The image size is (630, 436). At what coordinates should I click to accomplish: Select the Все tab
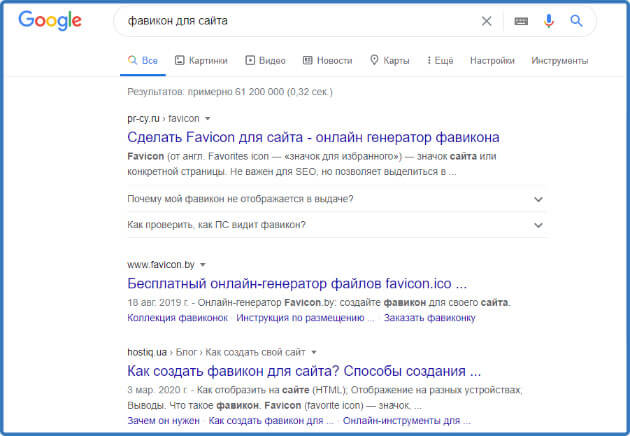143,61
